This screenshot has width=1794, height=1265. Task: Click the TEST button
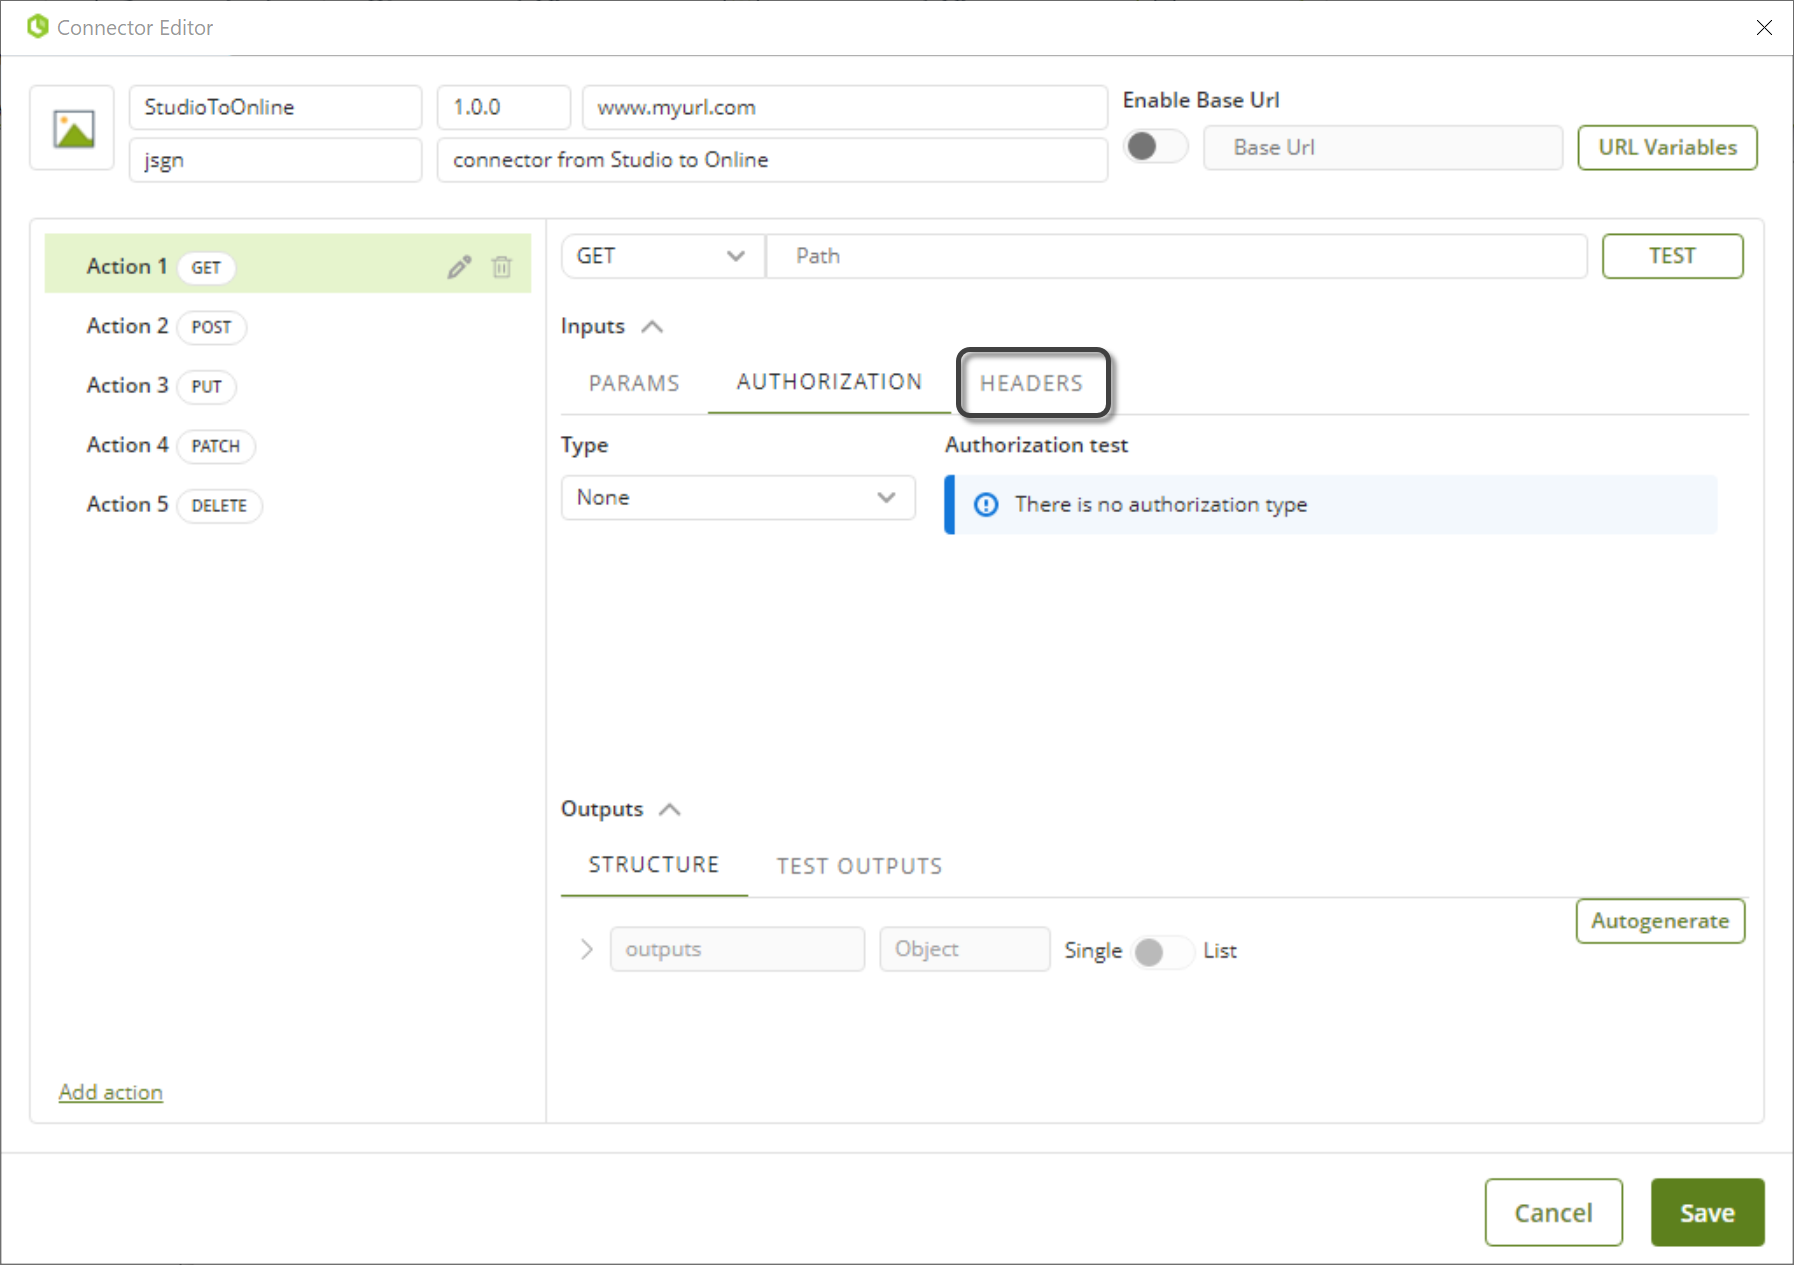pos(1672,256)
